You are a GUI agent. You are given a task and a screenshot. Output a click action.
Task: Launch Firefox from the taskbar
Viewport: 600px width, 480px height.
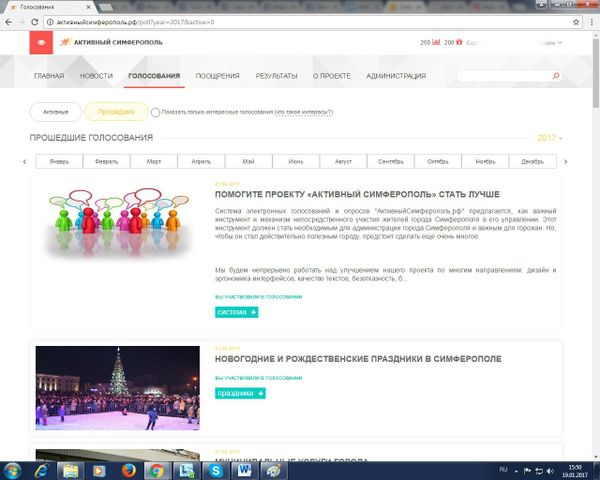click(x=129, y=470)
